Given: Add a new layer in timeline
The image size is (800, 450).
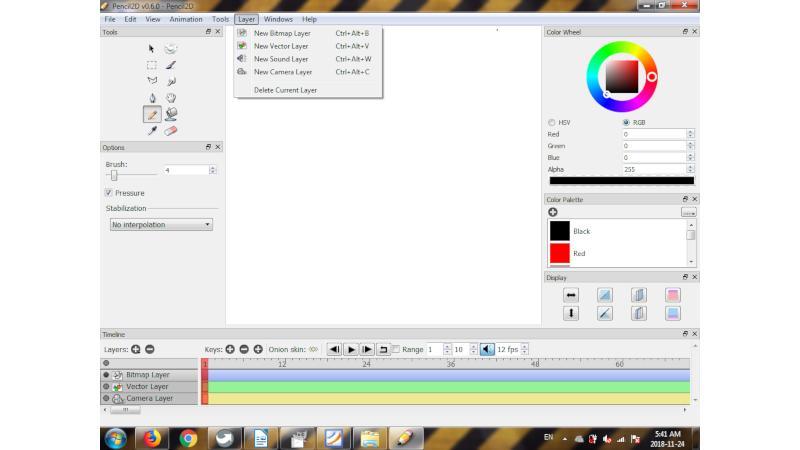Looking at the screenshot, I should 136,349.
